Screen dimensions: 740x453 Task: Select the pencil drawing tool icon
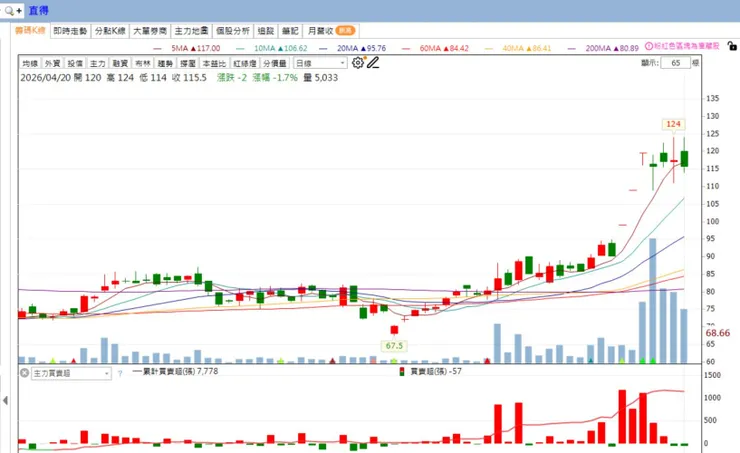(373, 63)
